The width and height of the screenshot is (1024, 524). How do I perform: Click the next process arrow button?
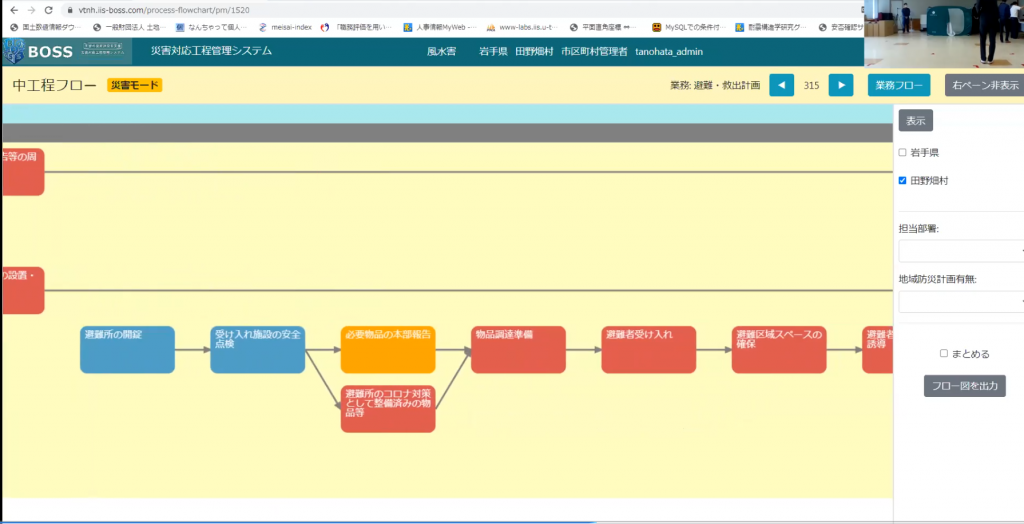(841, 86)
